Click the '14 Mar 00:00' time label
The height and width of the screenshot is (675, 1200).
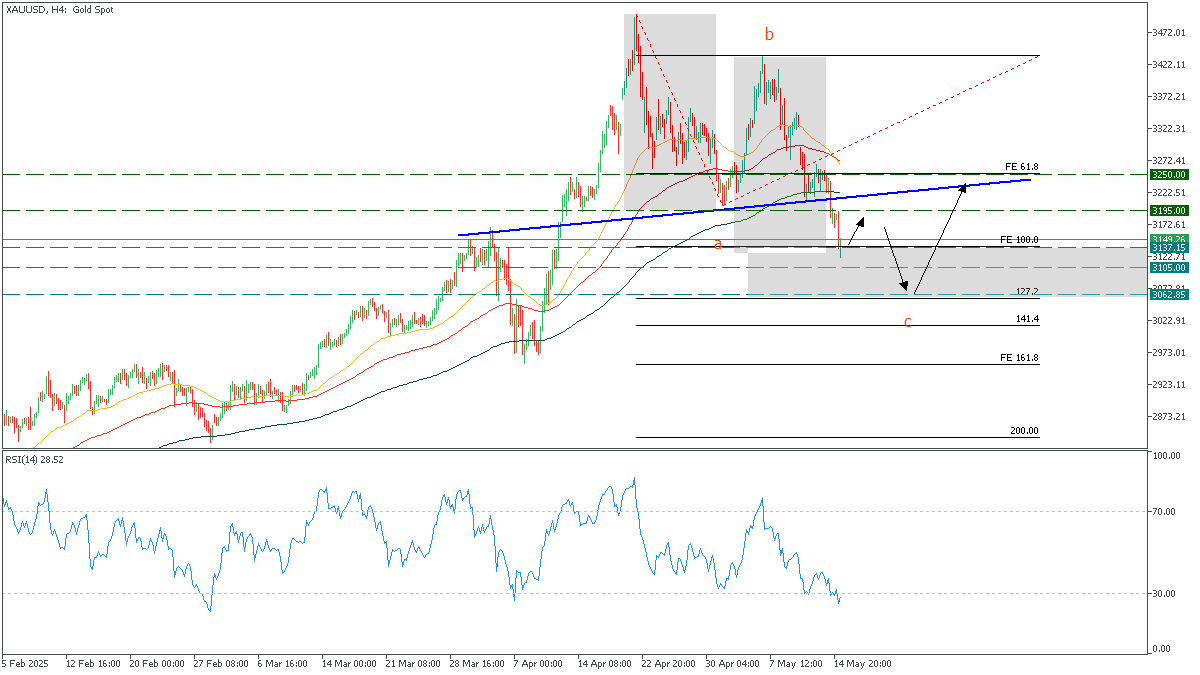[x=348, y=663]
